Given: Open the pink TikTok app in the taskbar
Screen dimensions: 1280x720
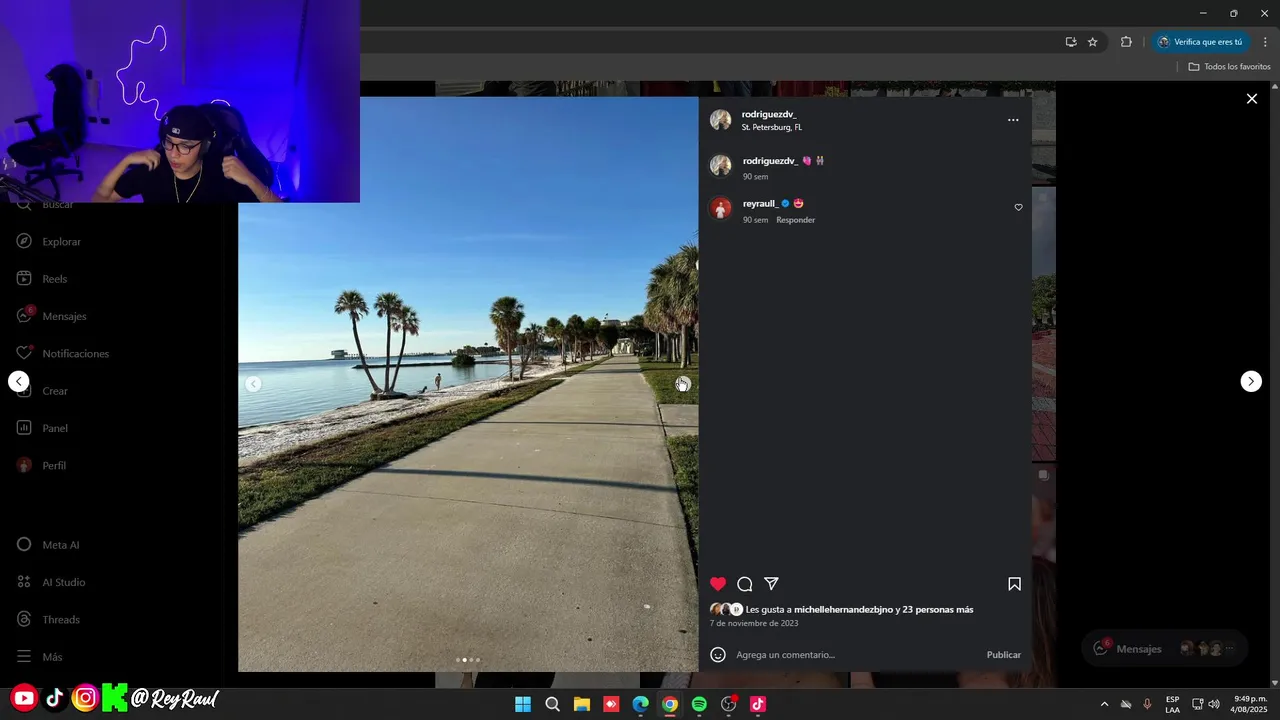Looking at the screenshot, I should [758, 704].
